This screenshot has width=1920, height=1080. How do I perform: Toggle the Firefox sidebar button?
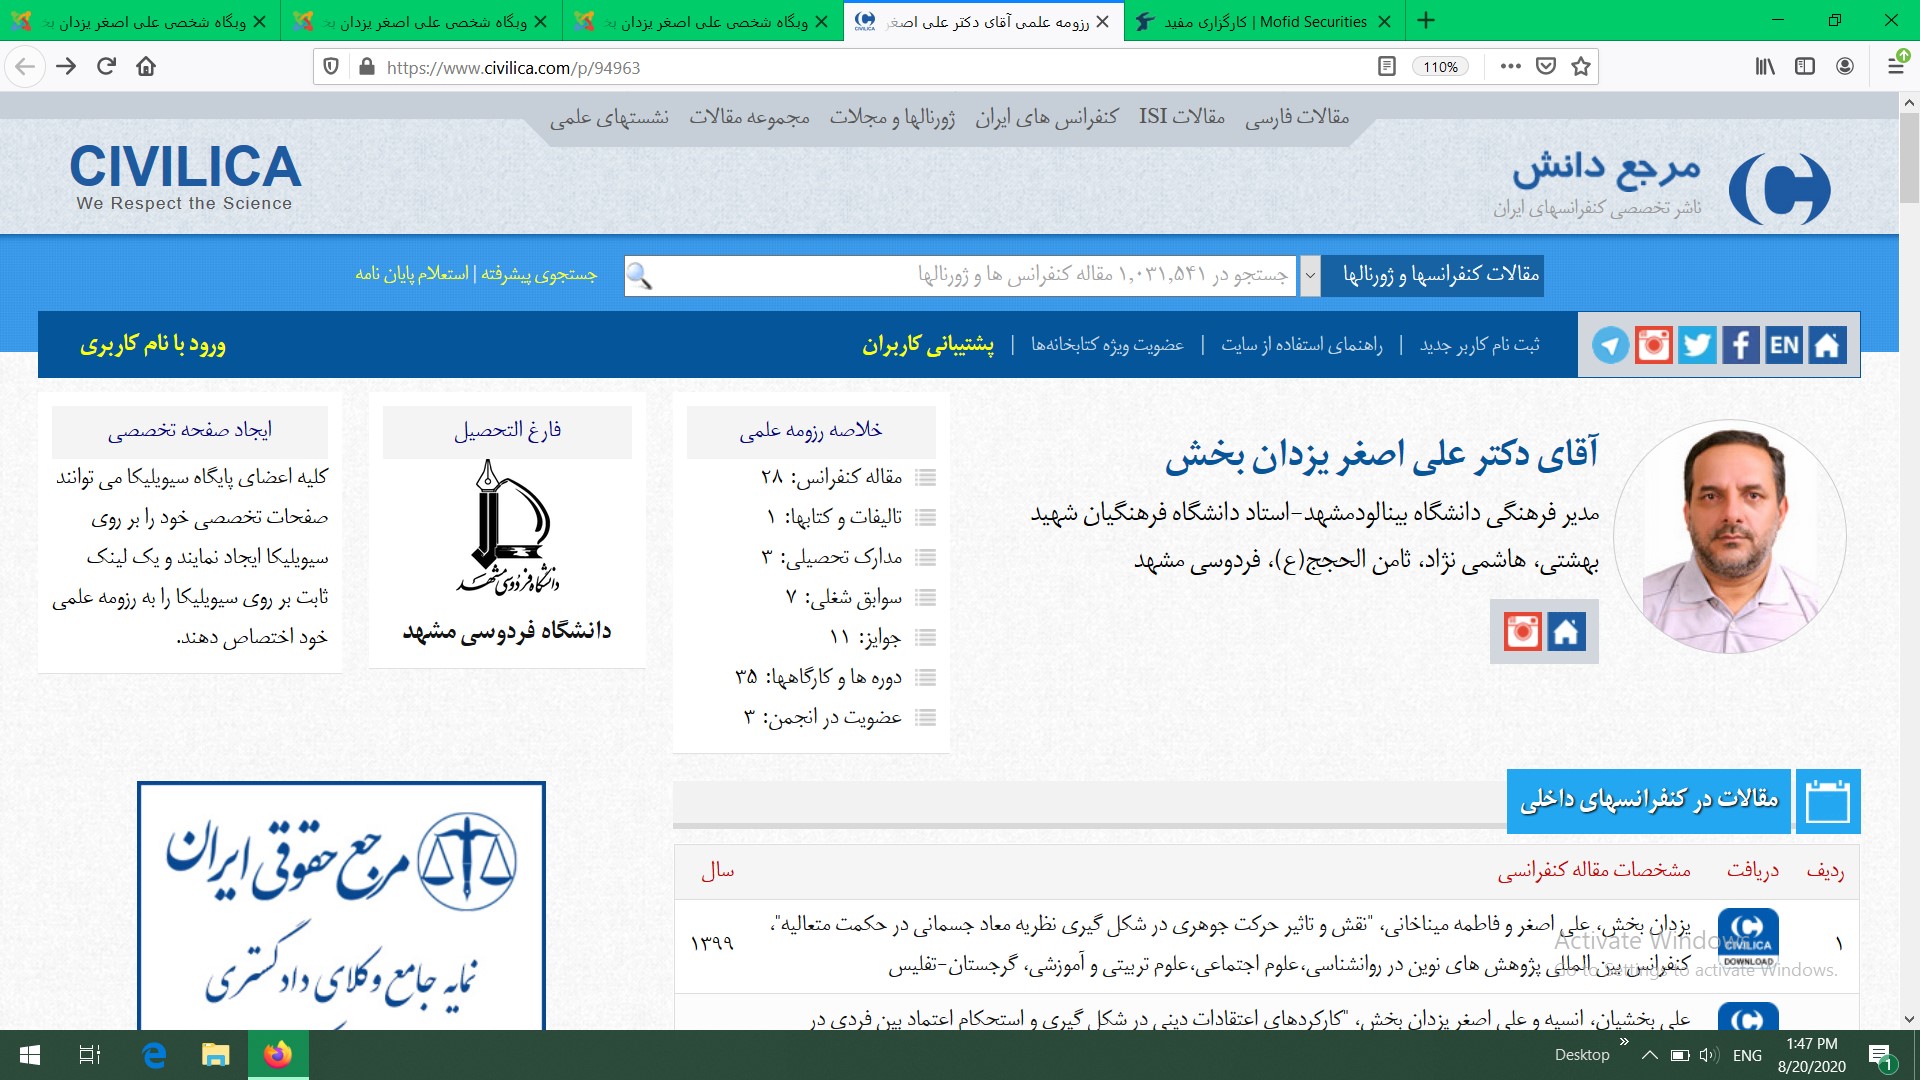(1805, 67)
